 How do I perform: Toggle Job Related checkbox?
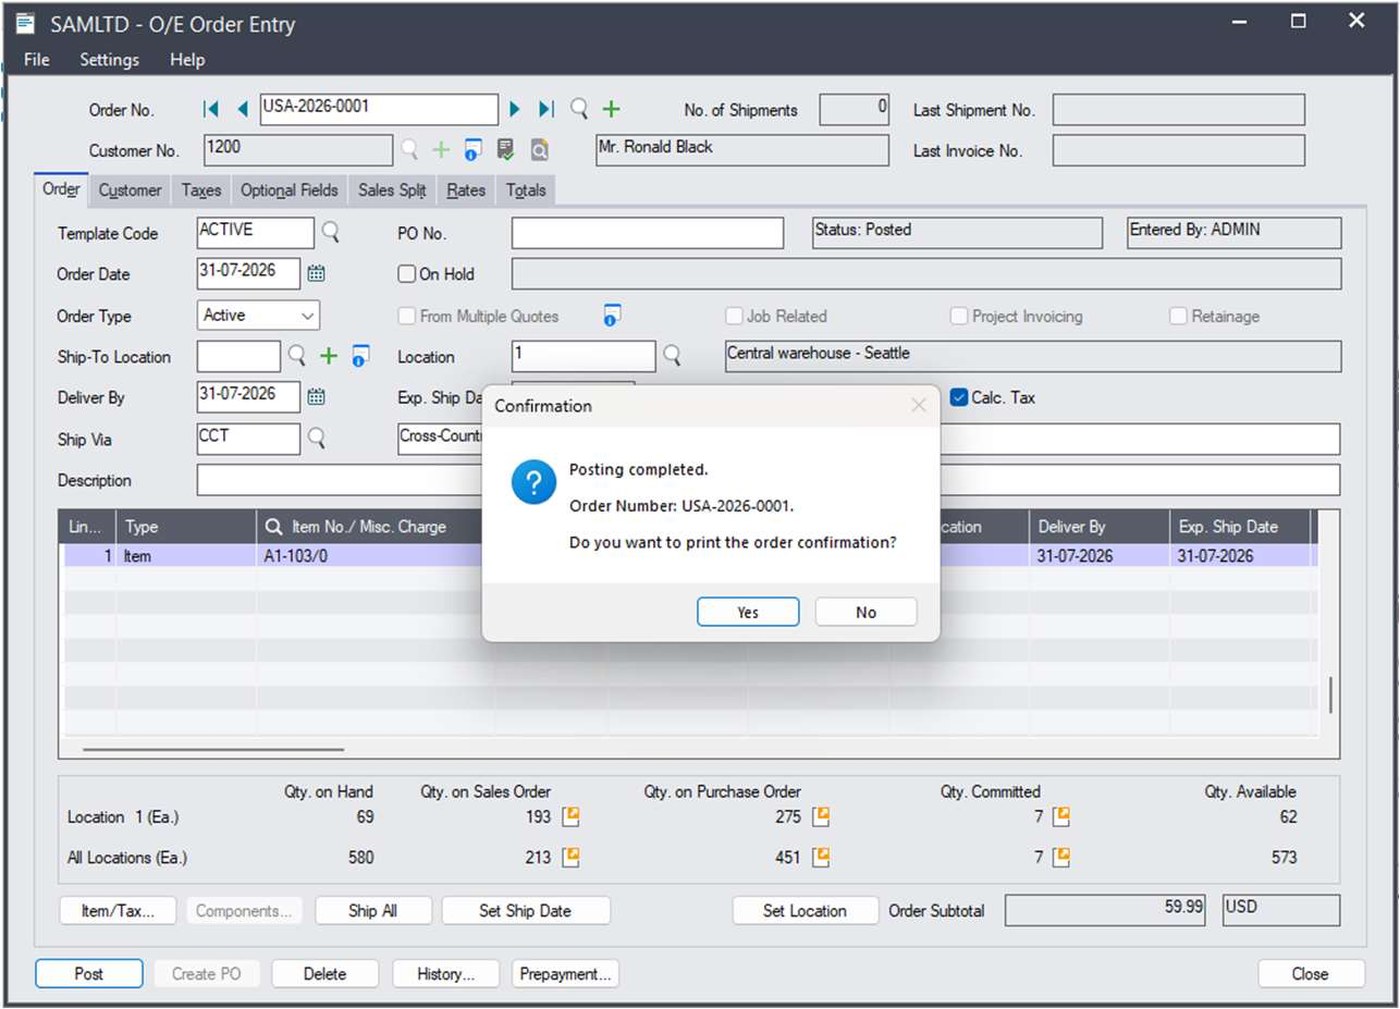734,316
